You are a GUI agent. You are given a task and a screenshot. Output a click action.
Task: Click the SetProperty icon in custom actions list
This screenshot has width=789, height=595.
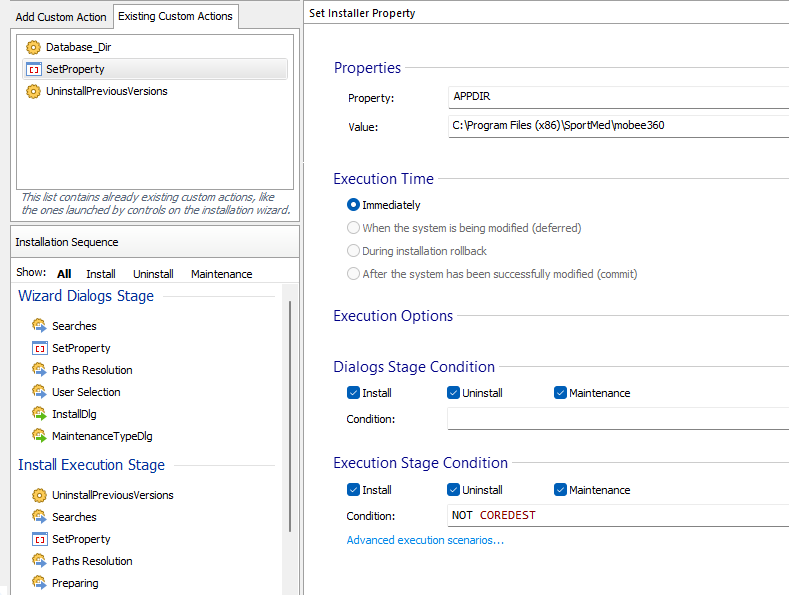33,69
